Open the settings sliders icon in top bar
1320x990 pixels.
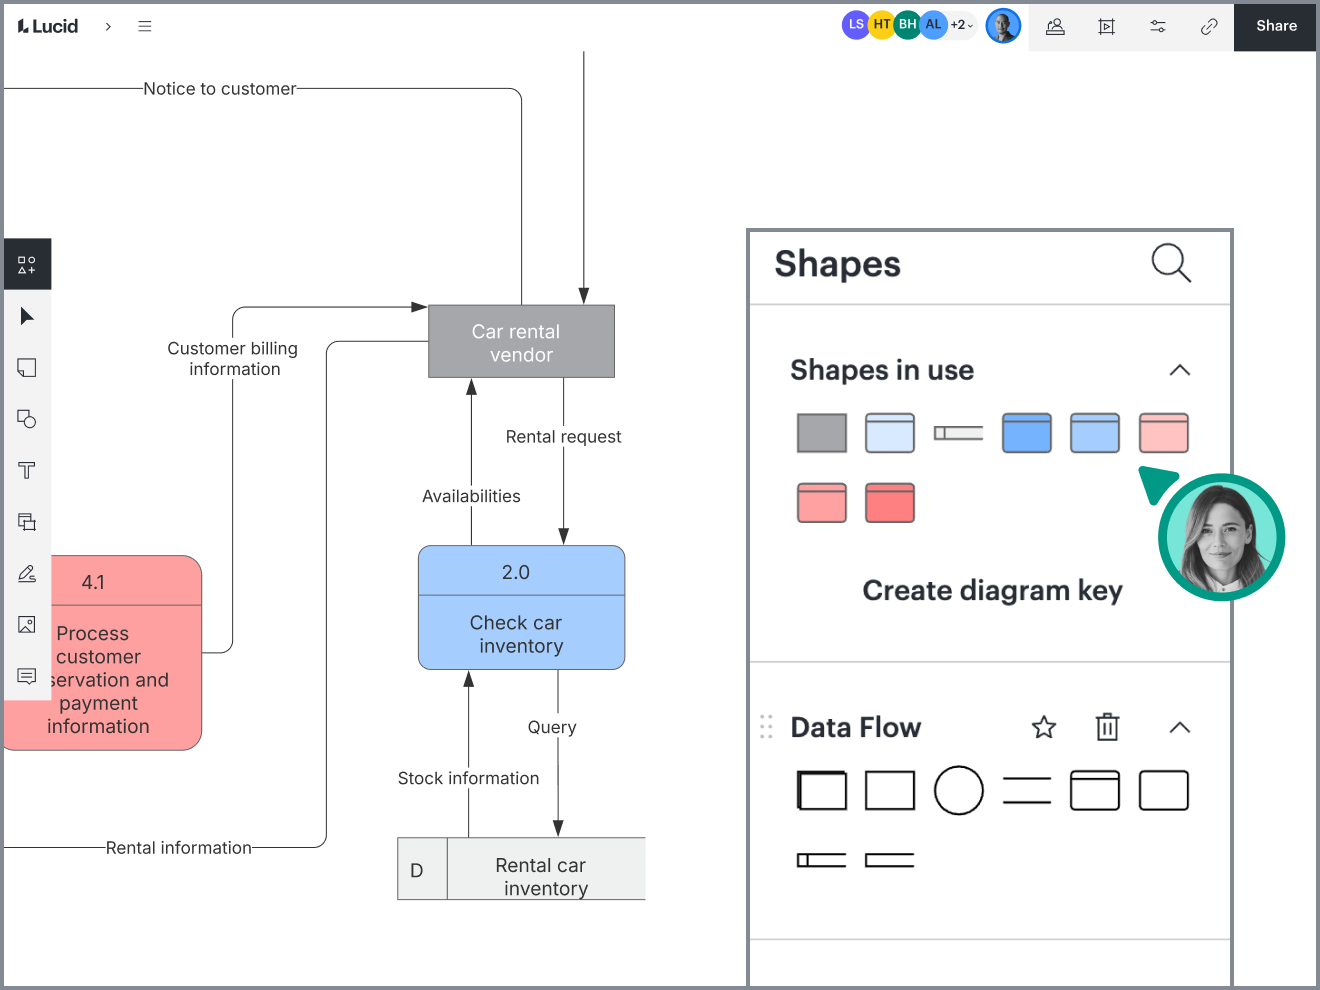coord(1158,27)
